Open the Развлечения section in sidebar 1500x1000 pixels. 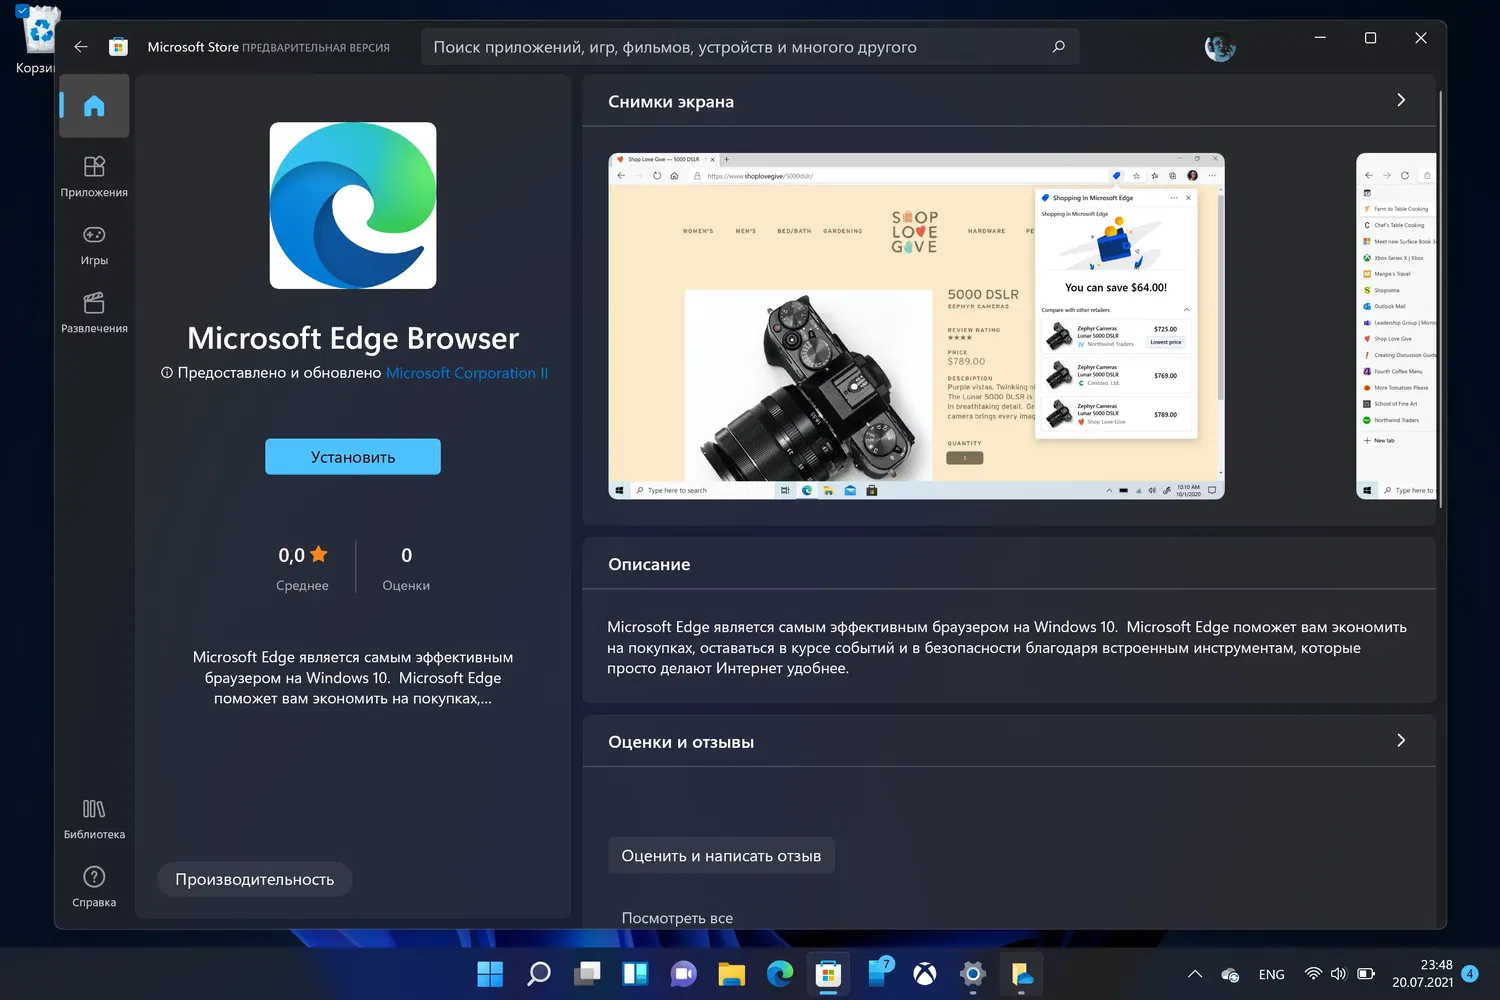click(x=94, y=312)
